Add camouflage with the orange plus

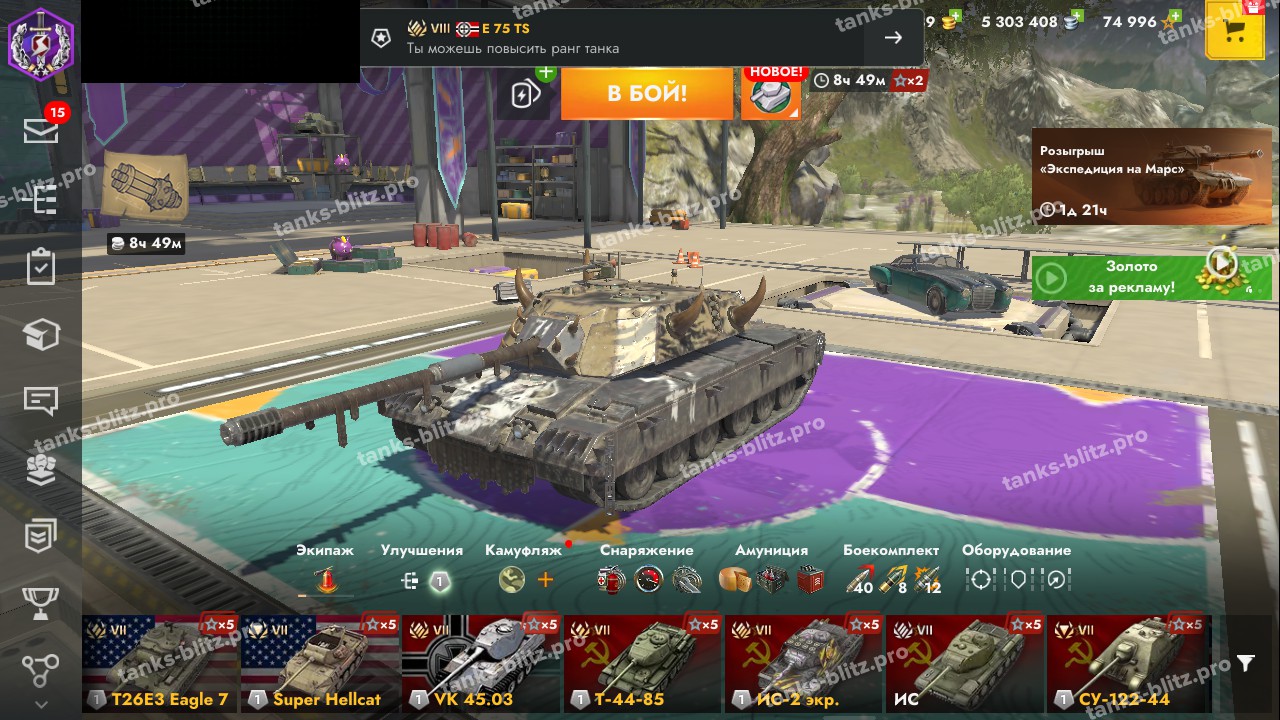[x=545, y=579]
